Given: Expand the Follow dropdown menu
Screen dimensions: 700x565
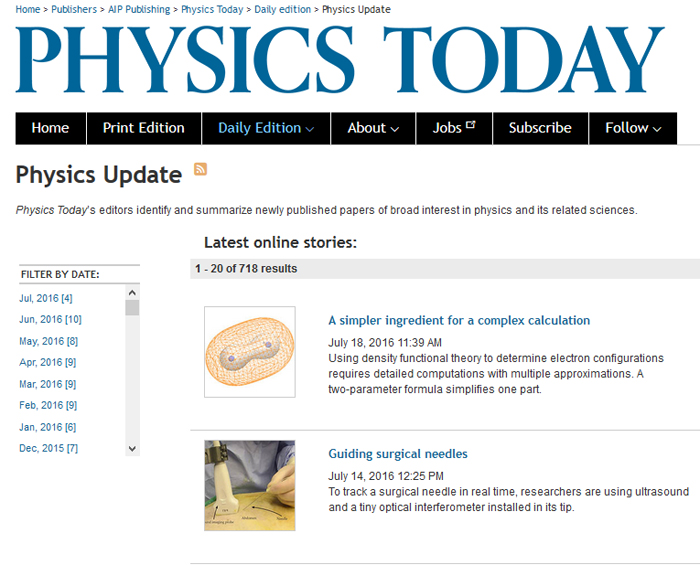Looking at the screenshot, I should tap(633, 128).
